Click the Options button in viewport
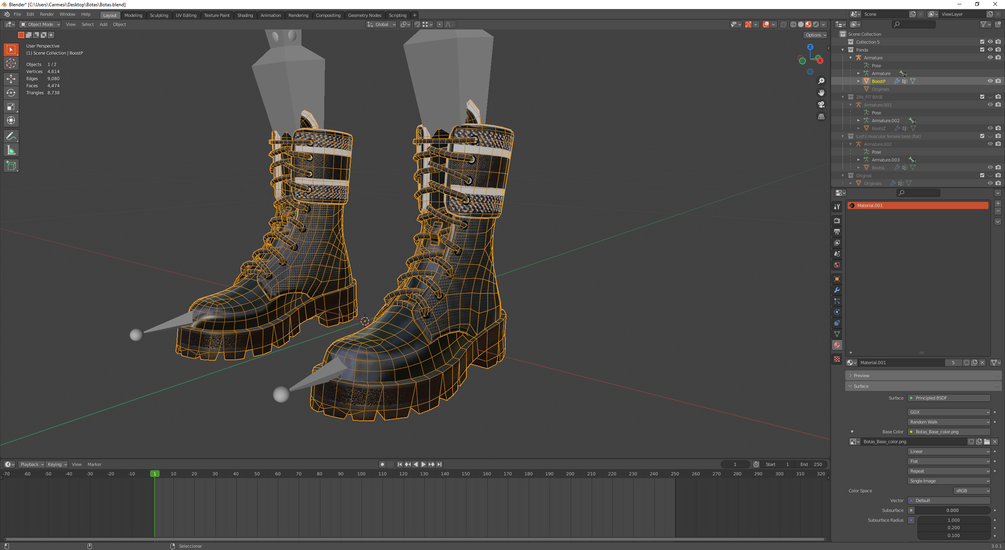 [x=815, y=35]
